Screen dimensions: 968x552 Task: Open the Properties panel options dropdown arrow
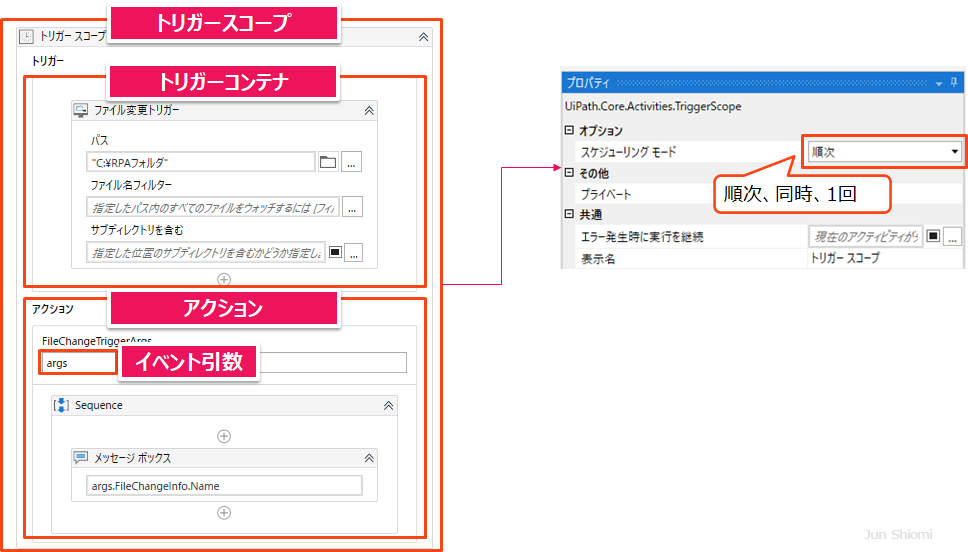pos(939,83)
